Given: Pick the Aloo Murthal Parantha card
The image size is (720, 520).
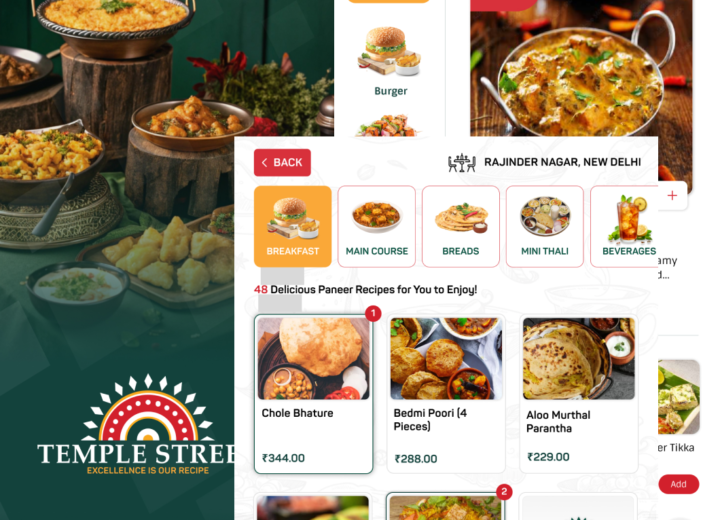Looking at the screenshot, I should [x=579, y=394].
